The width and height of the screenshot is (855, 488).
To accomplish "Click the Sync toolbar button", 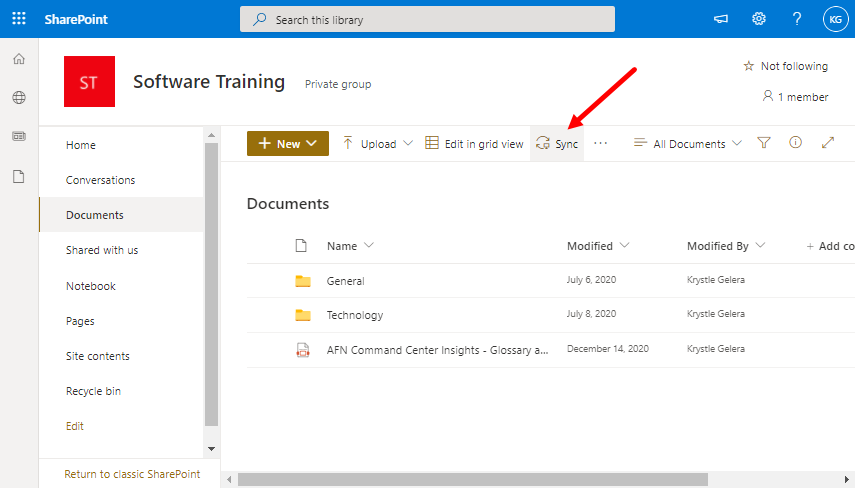I will [x=557, y=144].
